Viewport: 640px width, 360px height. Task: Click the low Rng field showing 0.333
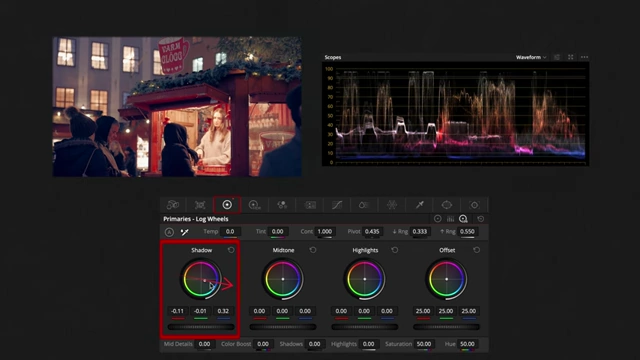420,231
